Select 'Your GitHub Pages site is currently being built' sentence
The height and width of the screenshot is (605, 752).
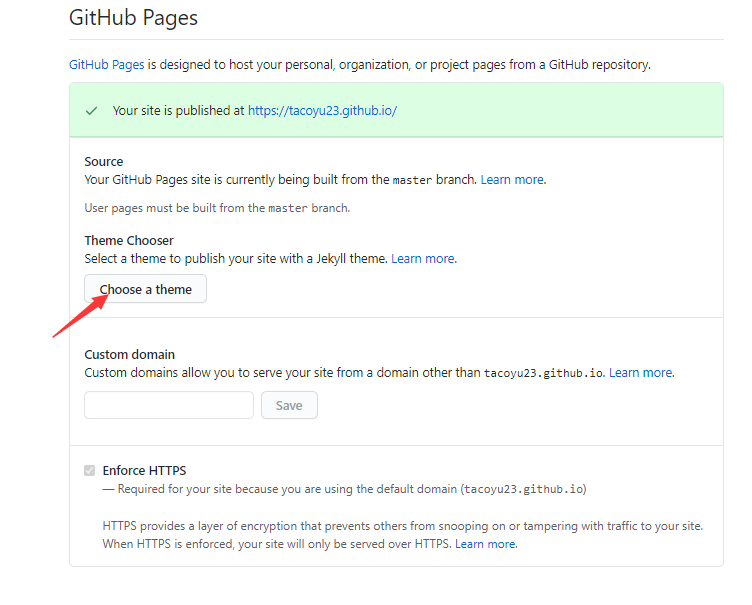[x=281, y=179]
